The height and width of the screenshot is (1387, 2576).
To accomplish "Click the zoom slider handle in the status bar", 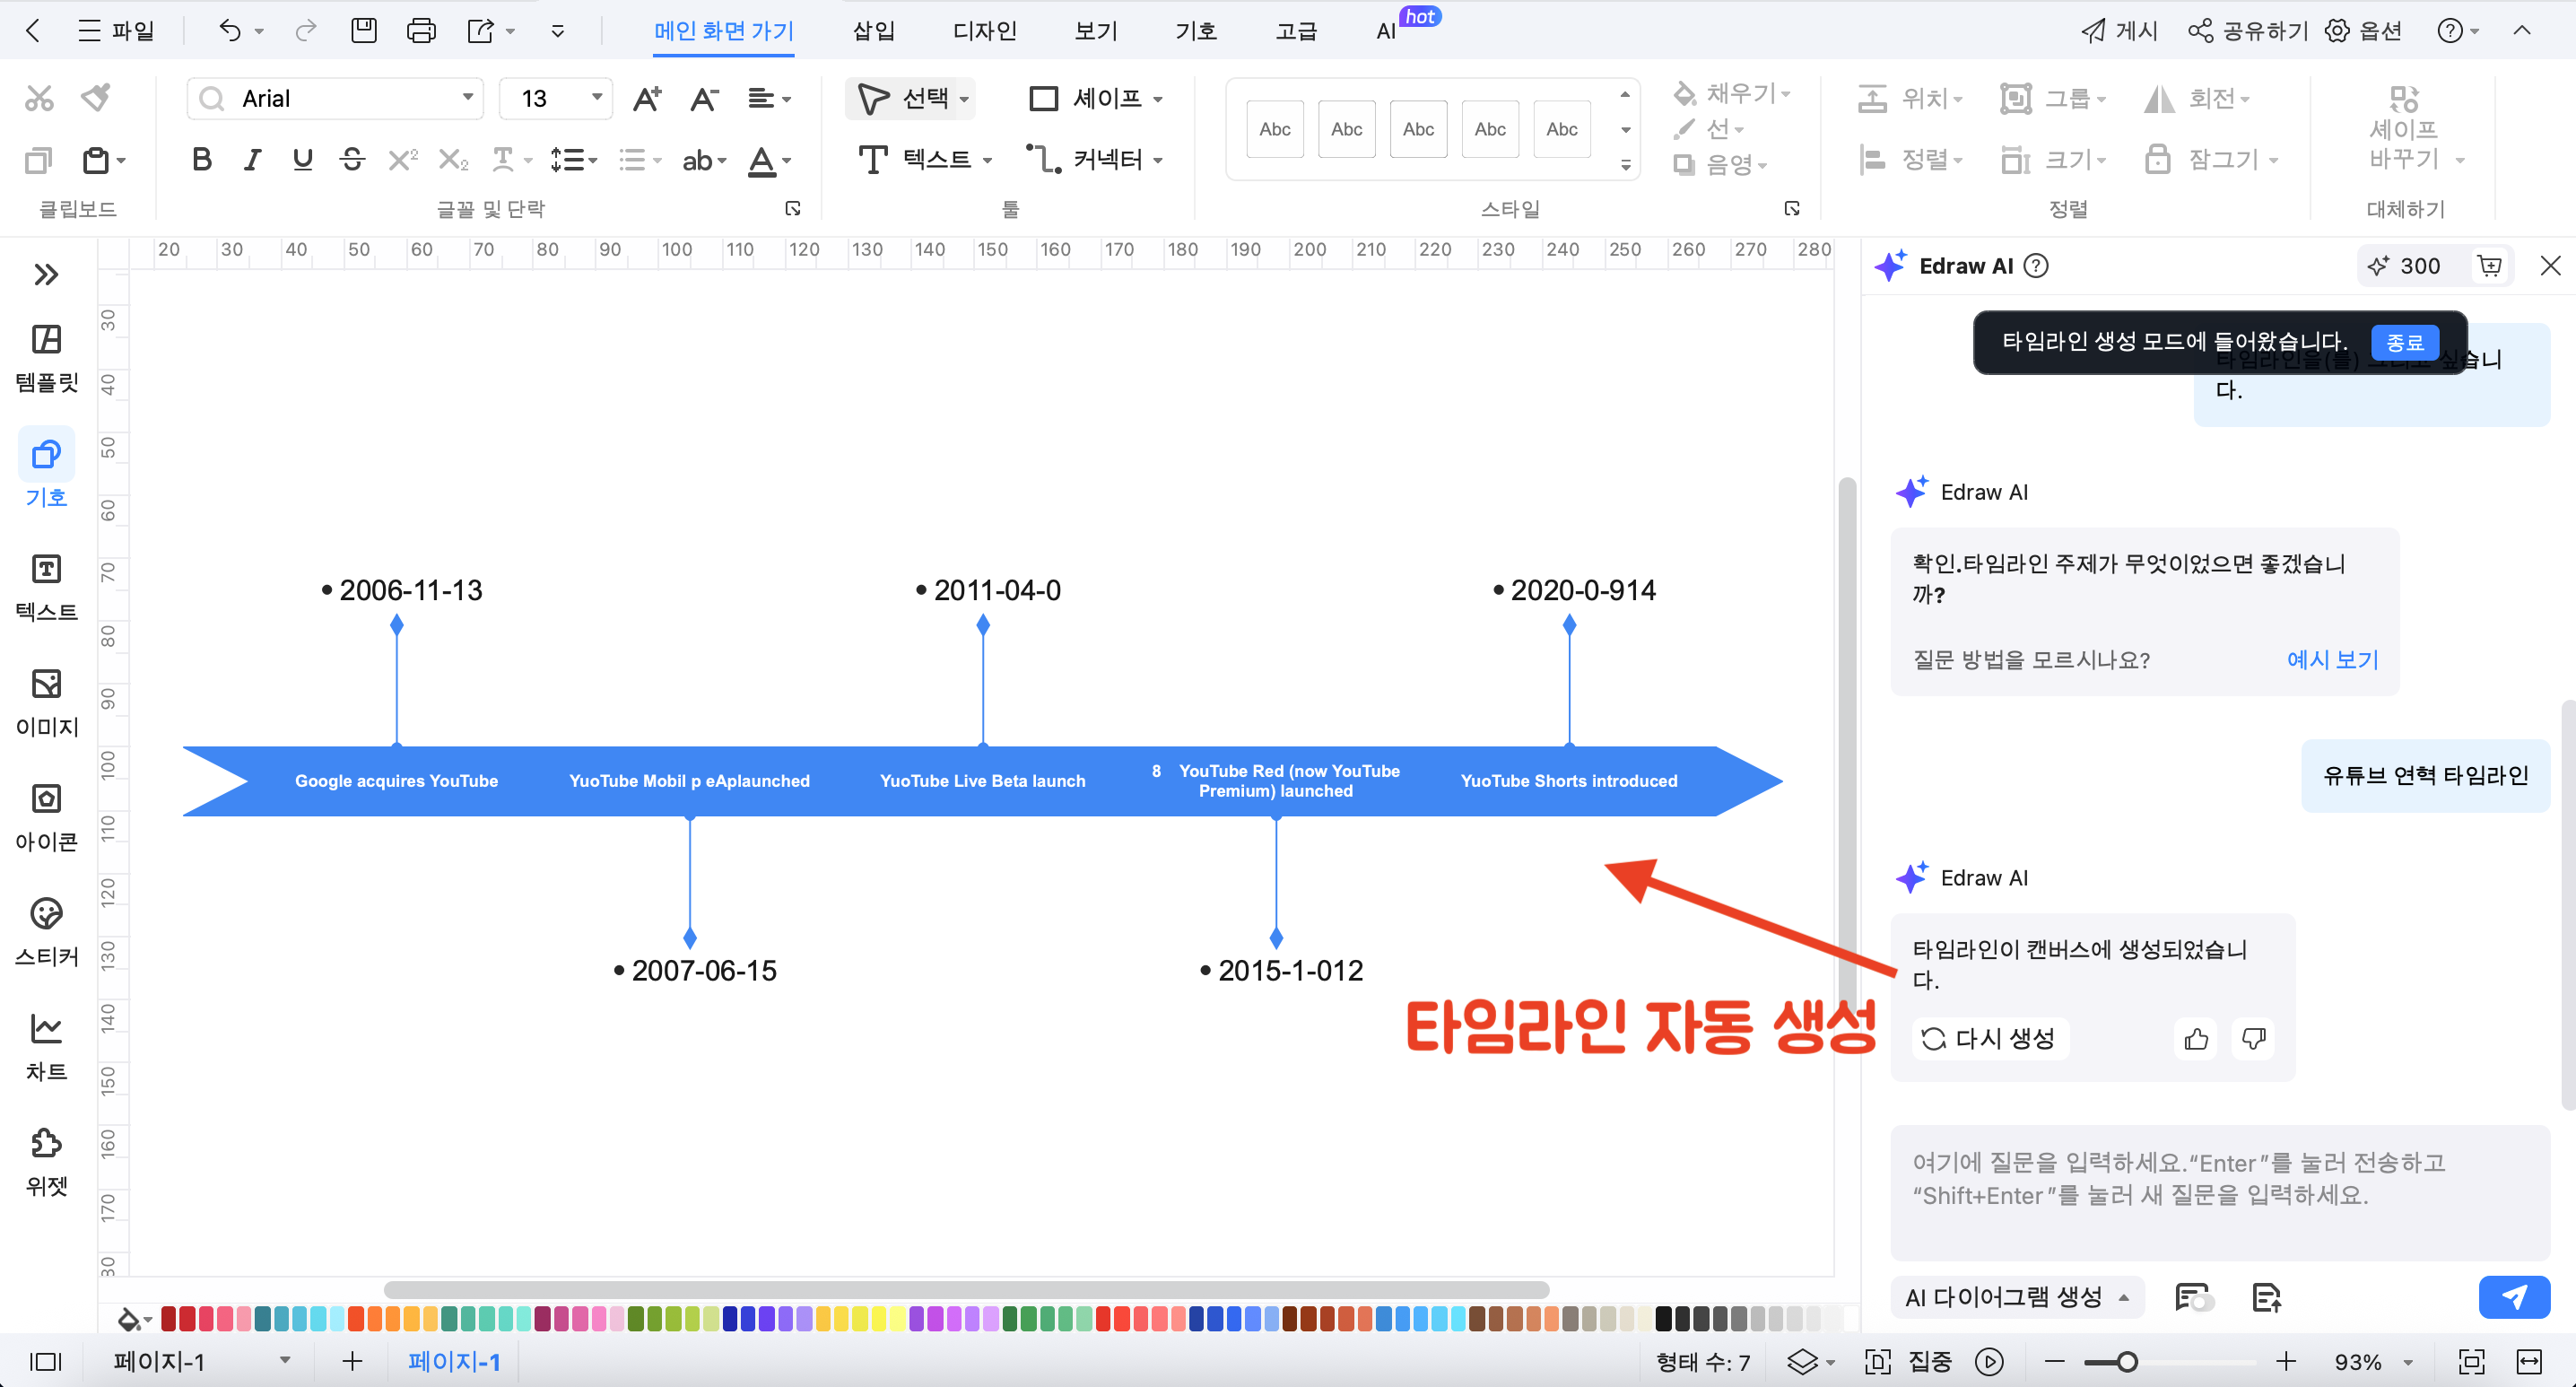I will pos(2127,1361).
